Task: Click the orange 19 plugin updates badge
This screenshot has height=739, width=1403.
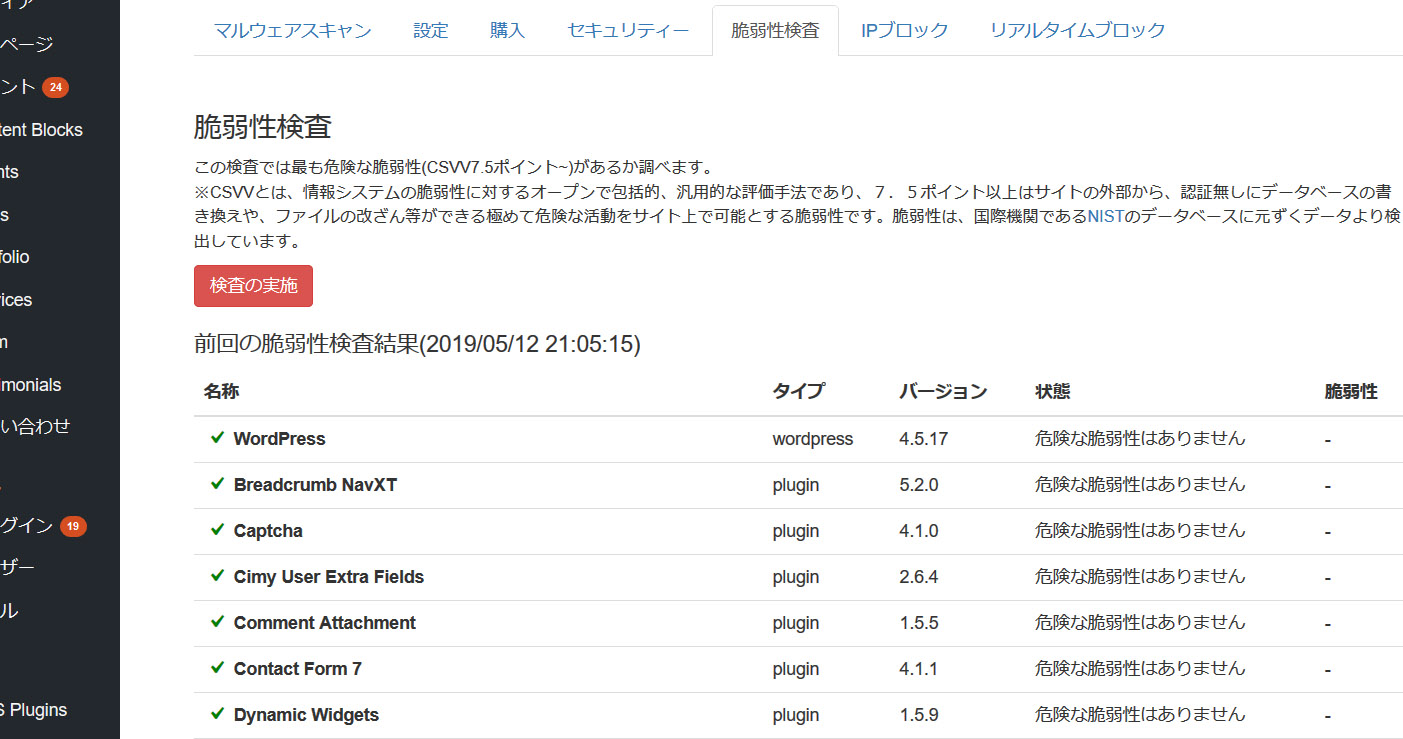Action: (x=73, y=526)
